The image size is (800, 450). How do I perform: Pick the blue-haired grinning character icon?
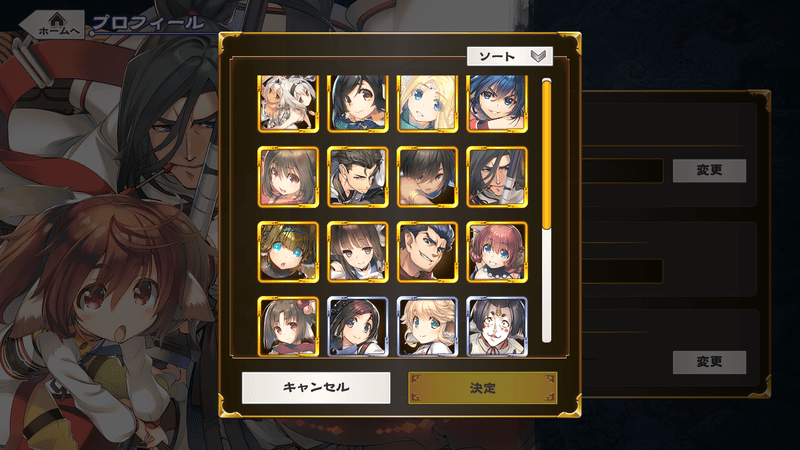tap(497, 104)
